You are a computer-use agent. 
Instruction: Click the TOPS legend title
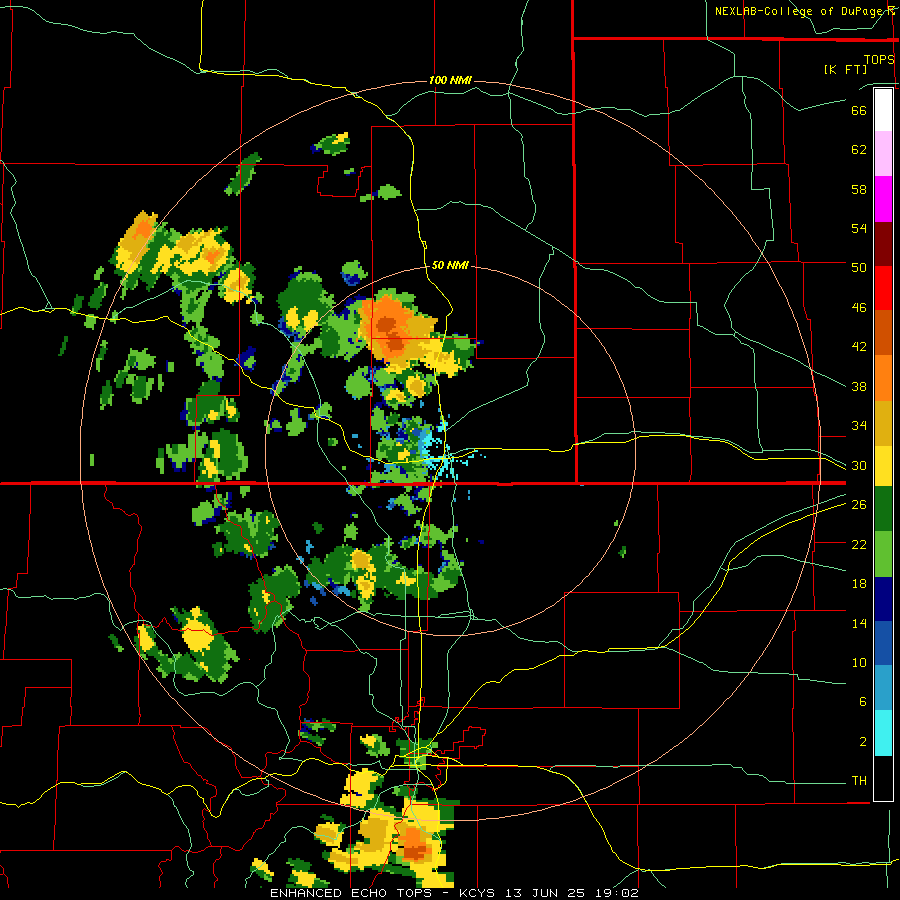coord(879,59)
